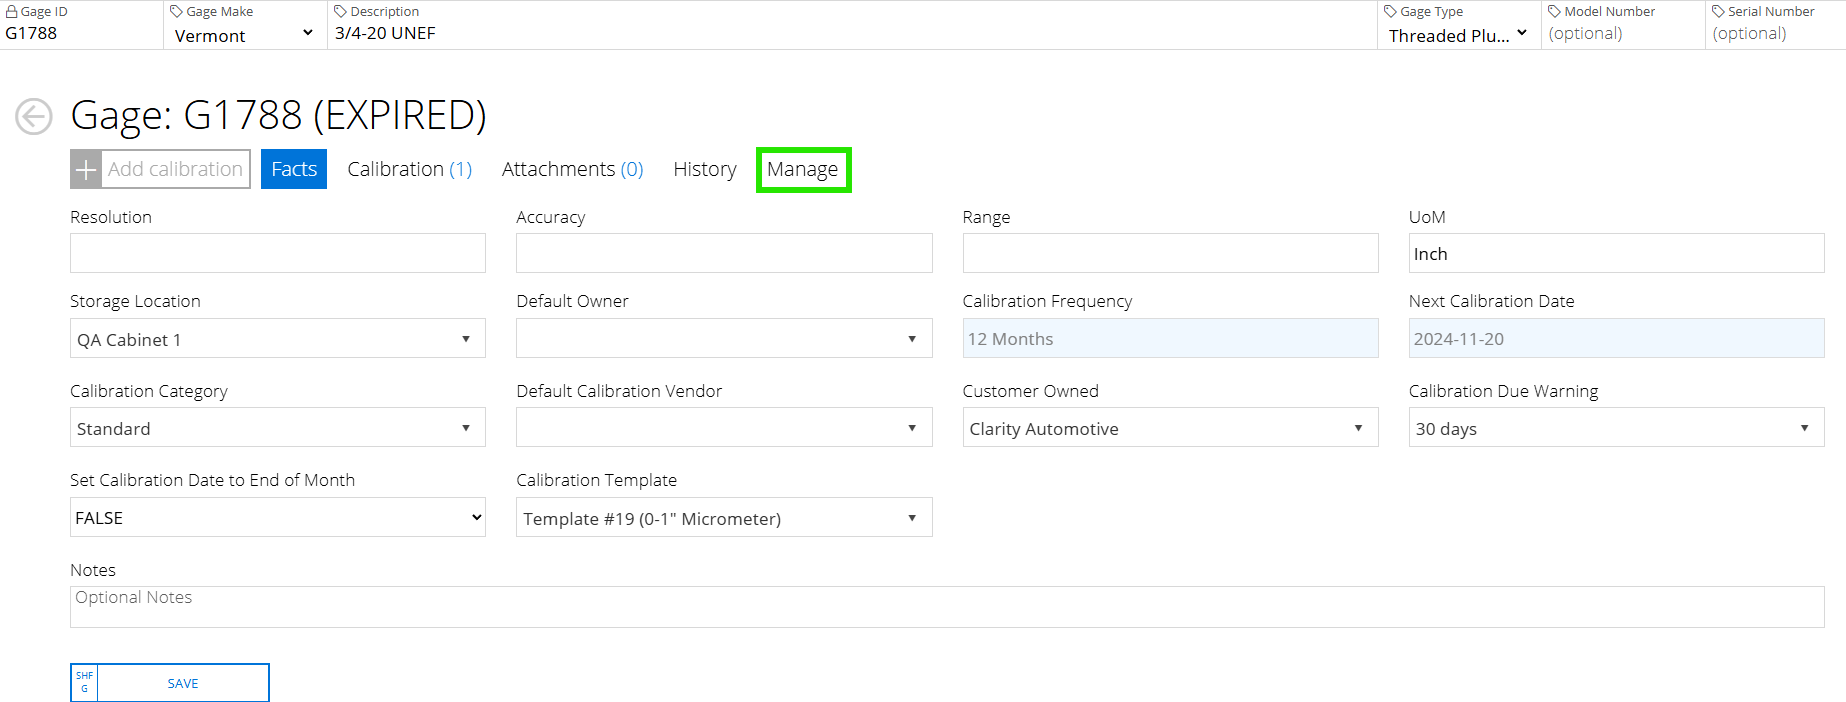Click the tag icon beside Gage Make
Image resolution: width=1846 pixels, height=702 pixels.
(176, 11)
